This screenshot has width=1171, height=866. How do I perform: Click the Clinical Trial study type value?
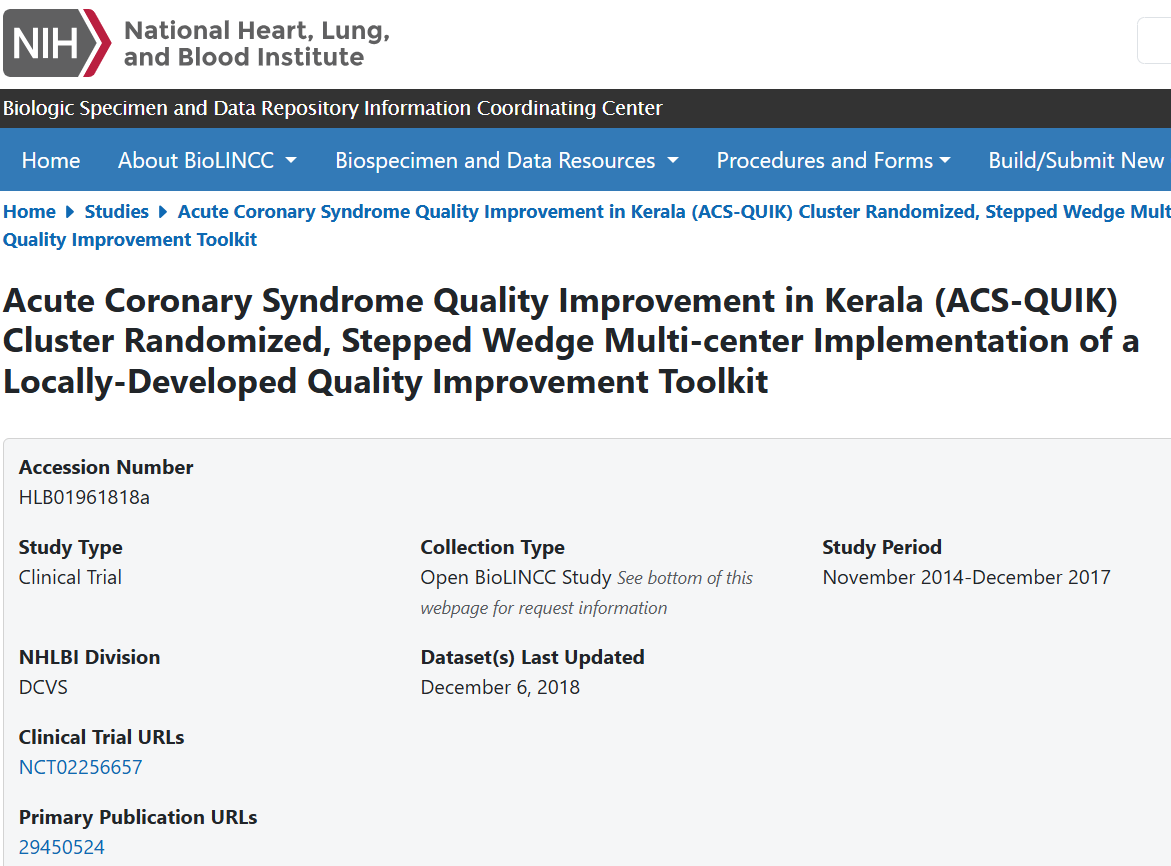[x=70, y=577]
